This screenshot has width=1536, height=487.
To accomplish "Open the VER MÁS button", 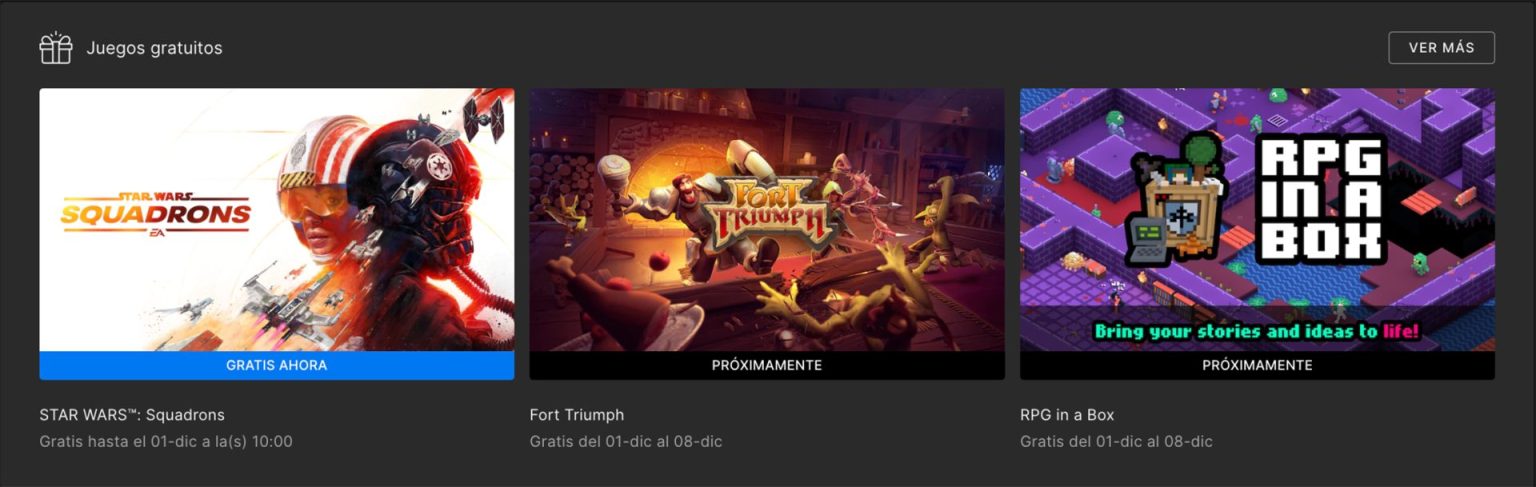I will [1441, 48].
